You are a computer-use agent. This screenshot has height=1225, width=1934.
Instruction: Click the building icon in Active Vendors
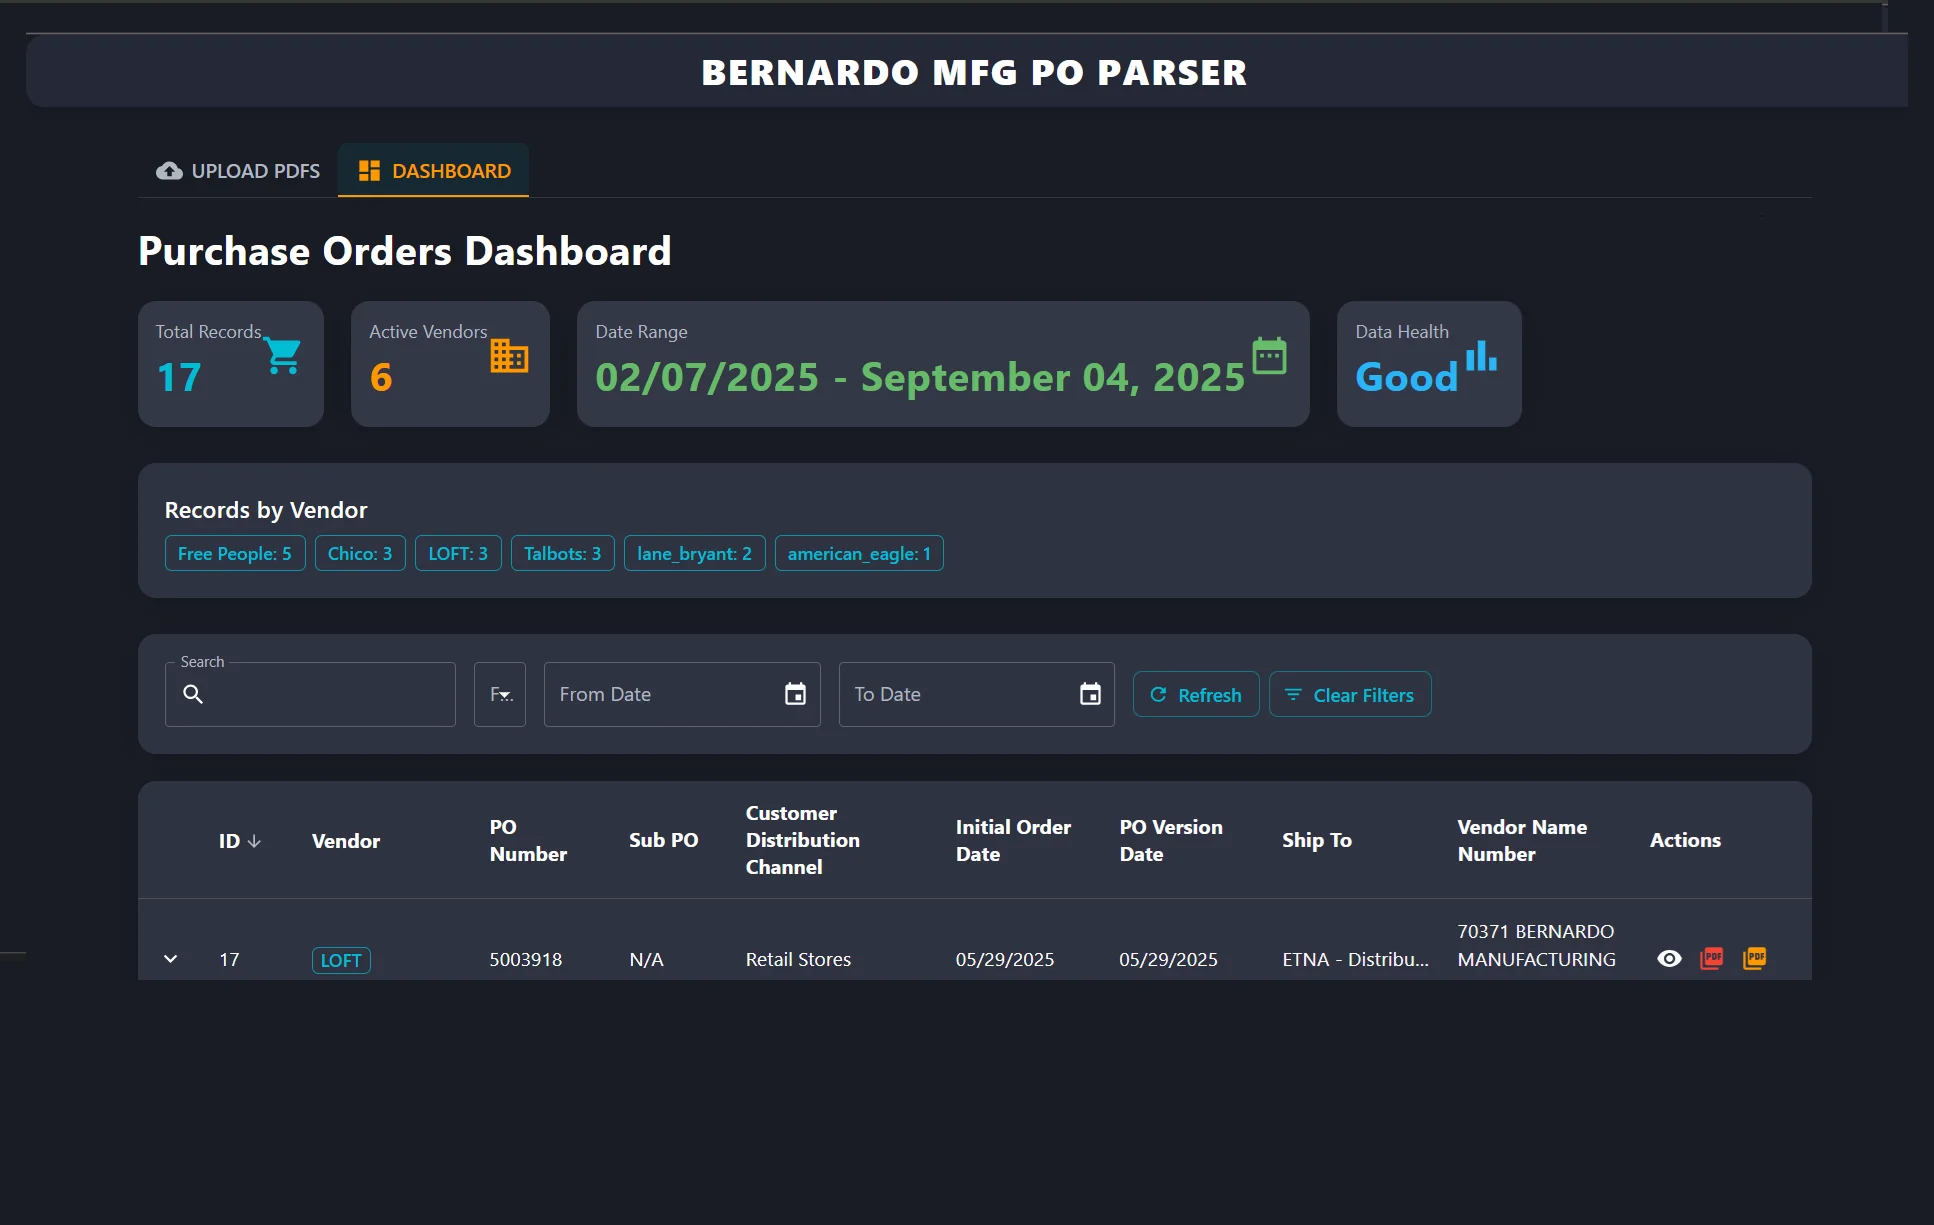pos(509,356)
